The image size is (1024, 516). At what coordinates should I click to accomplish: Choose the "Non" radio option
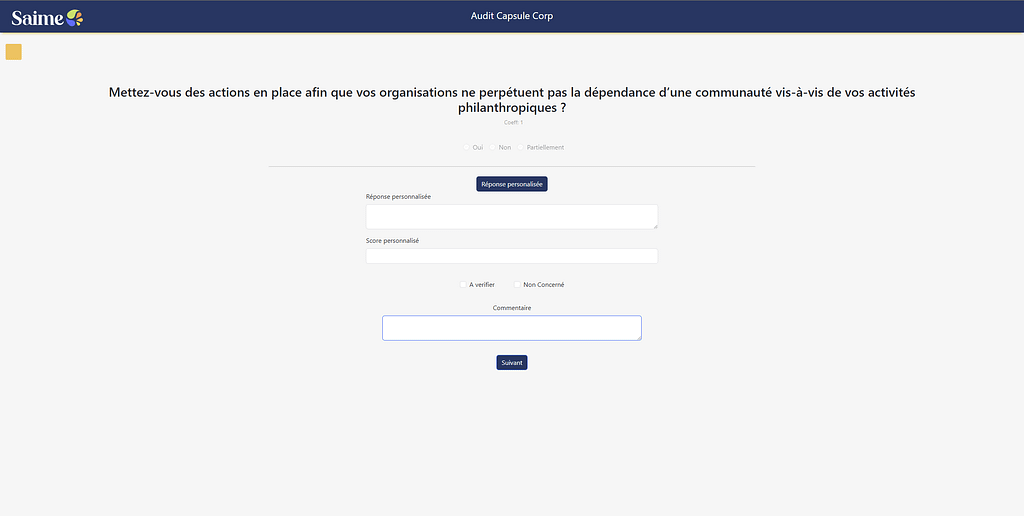pos(493,147)
